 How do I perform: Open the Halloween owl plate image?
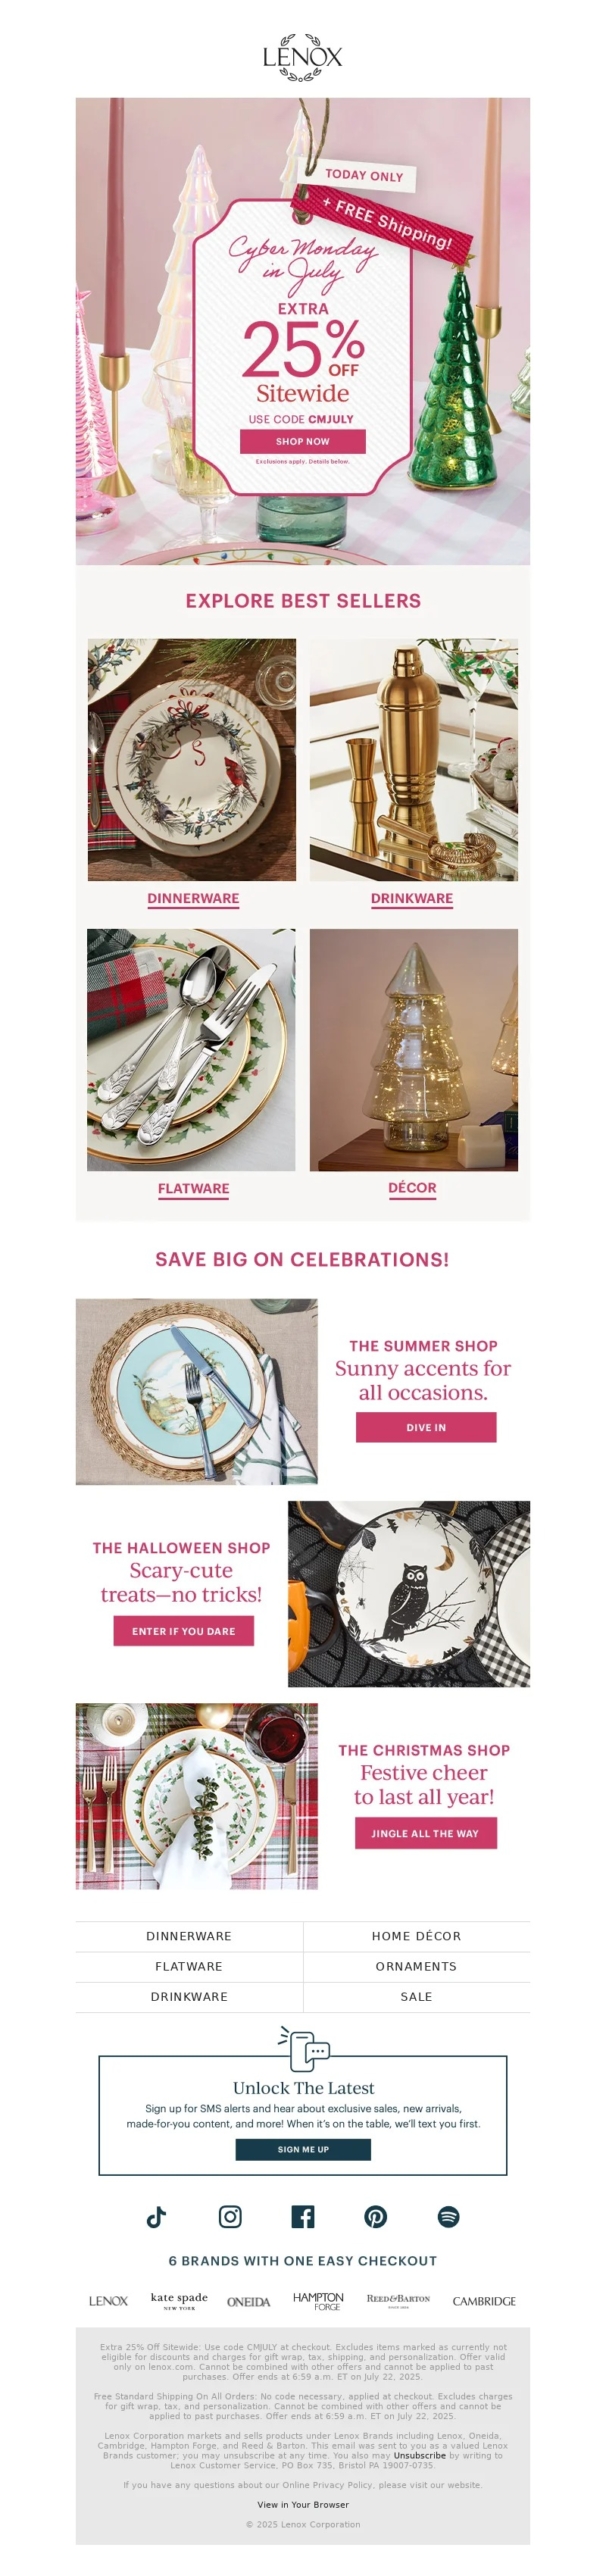click(409, 1593)
